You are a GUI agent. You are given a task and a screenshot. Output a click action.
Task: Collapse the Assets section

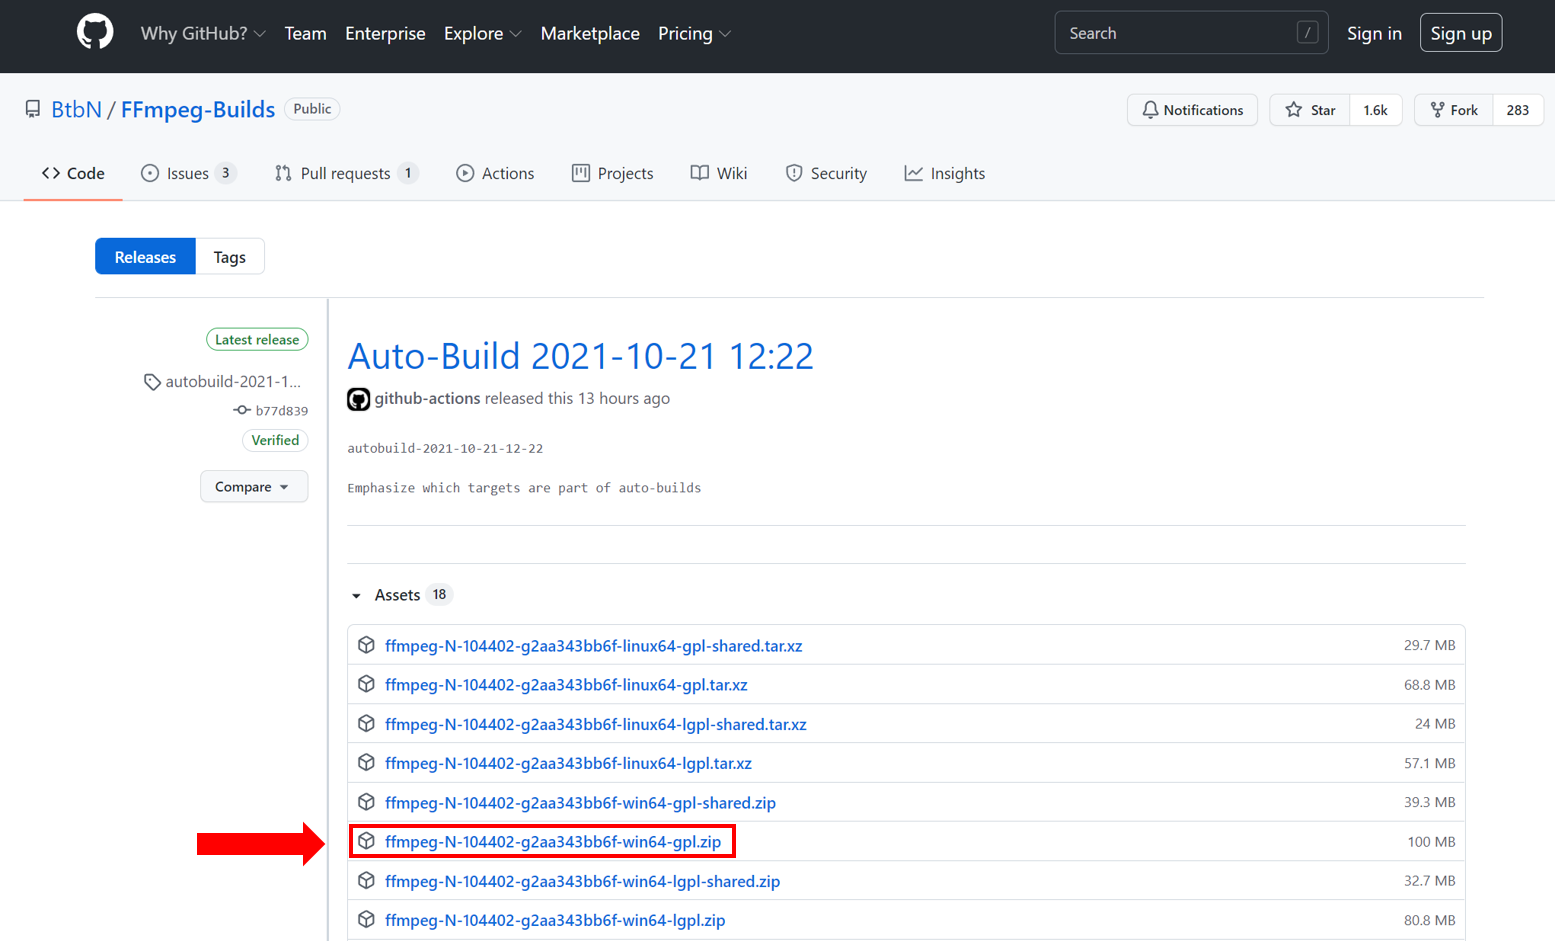pyautogui.click(x=357, y=595)
